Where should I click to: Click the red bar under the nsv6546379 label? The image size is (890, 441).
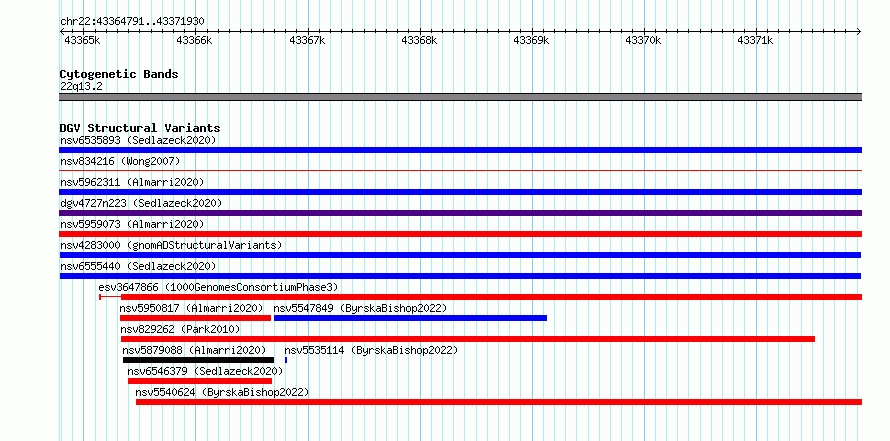tap(200, 381)
